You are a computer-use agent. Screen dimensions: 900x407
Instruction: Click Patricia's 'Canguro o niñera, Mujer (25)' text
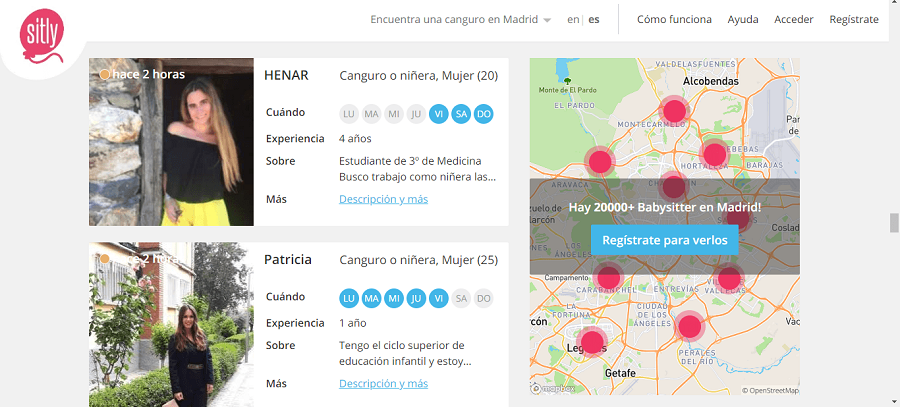[419, 259]
